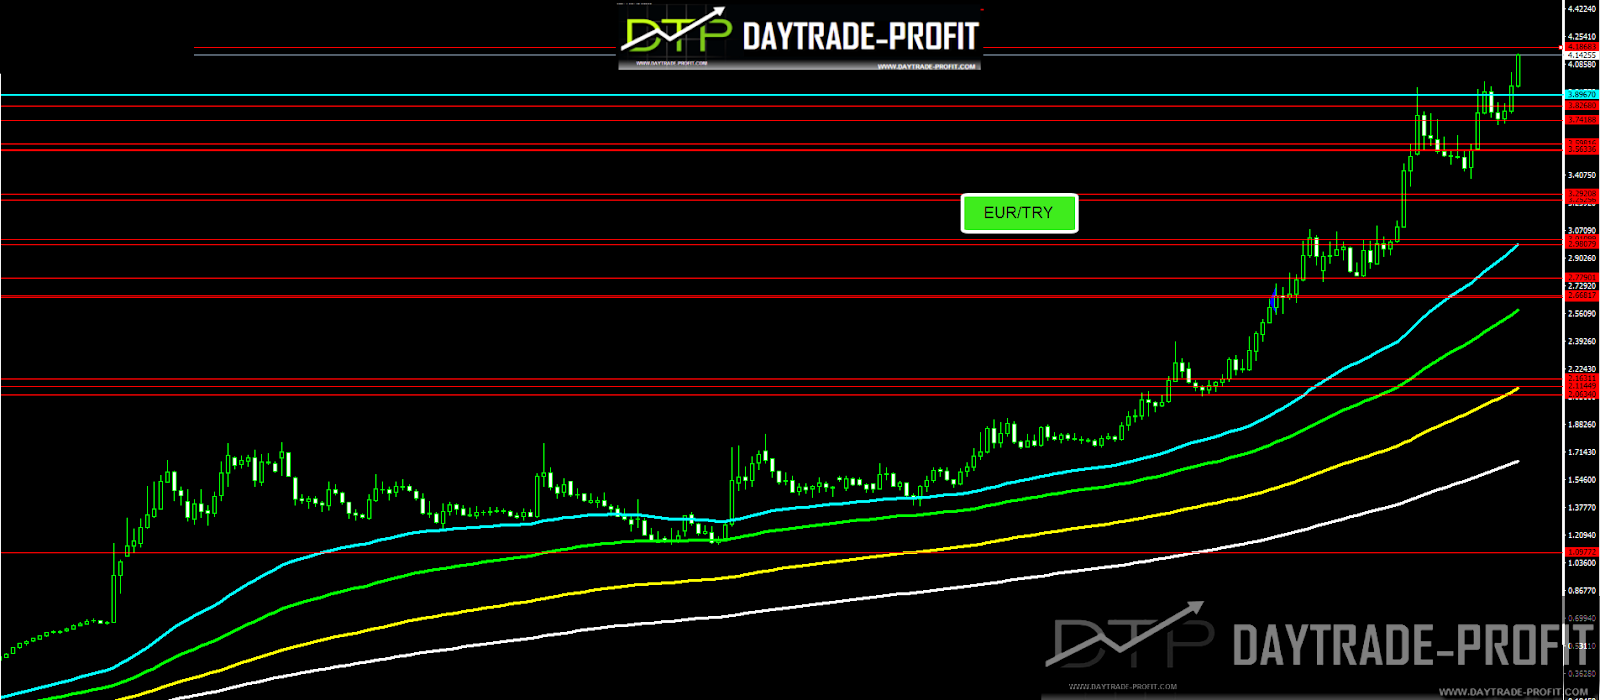Select the red 2.66817 level label
Screen dimensions: 1600x700
[x=1581, y=295]
